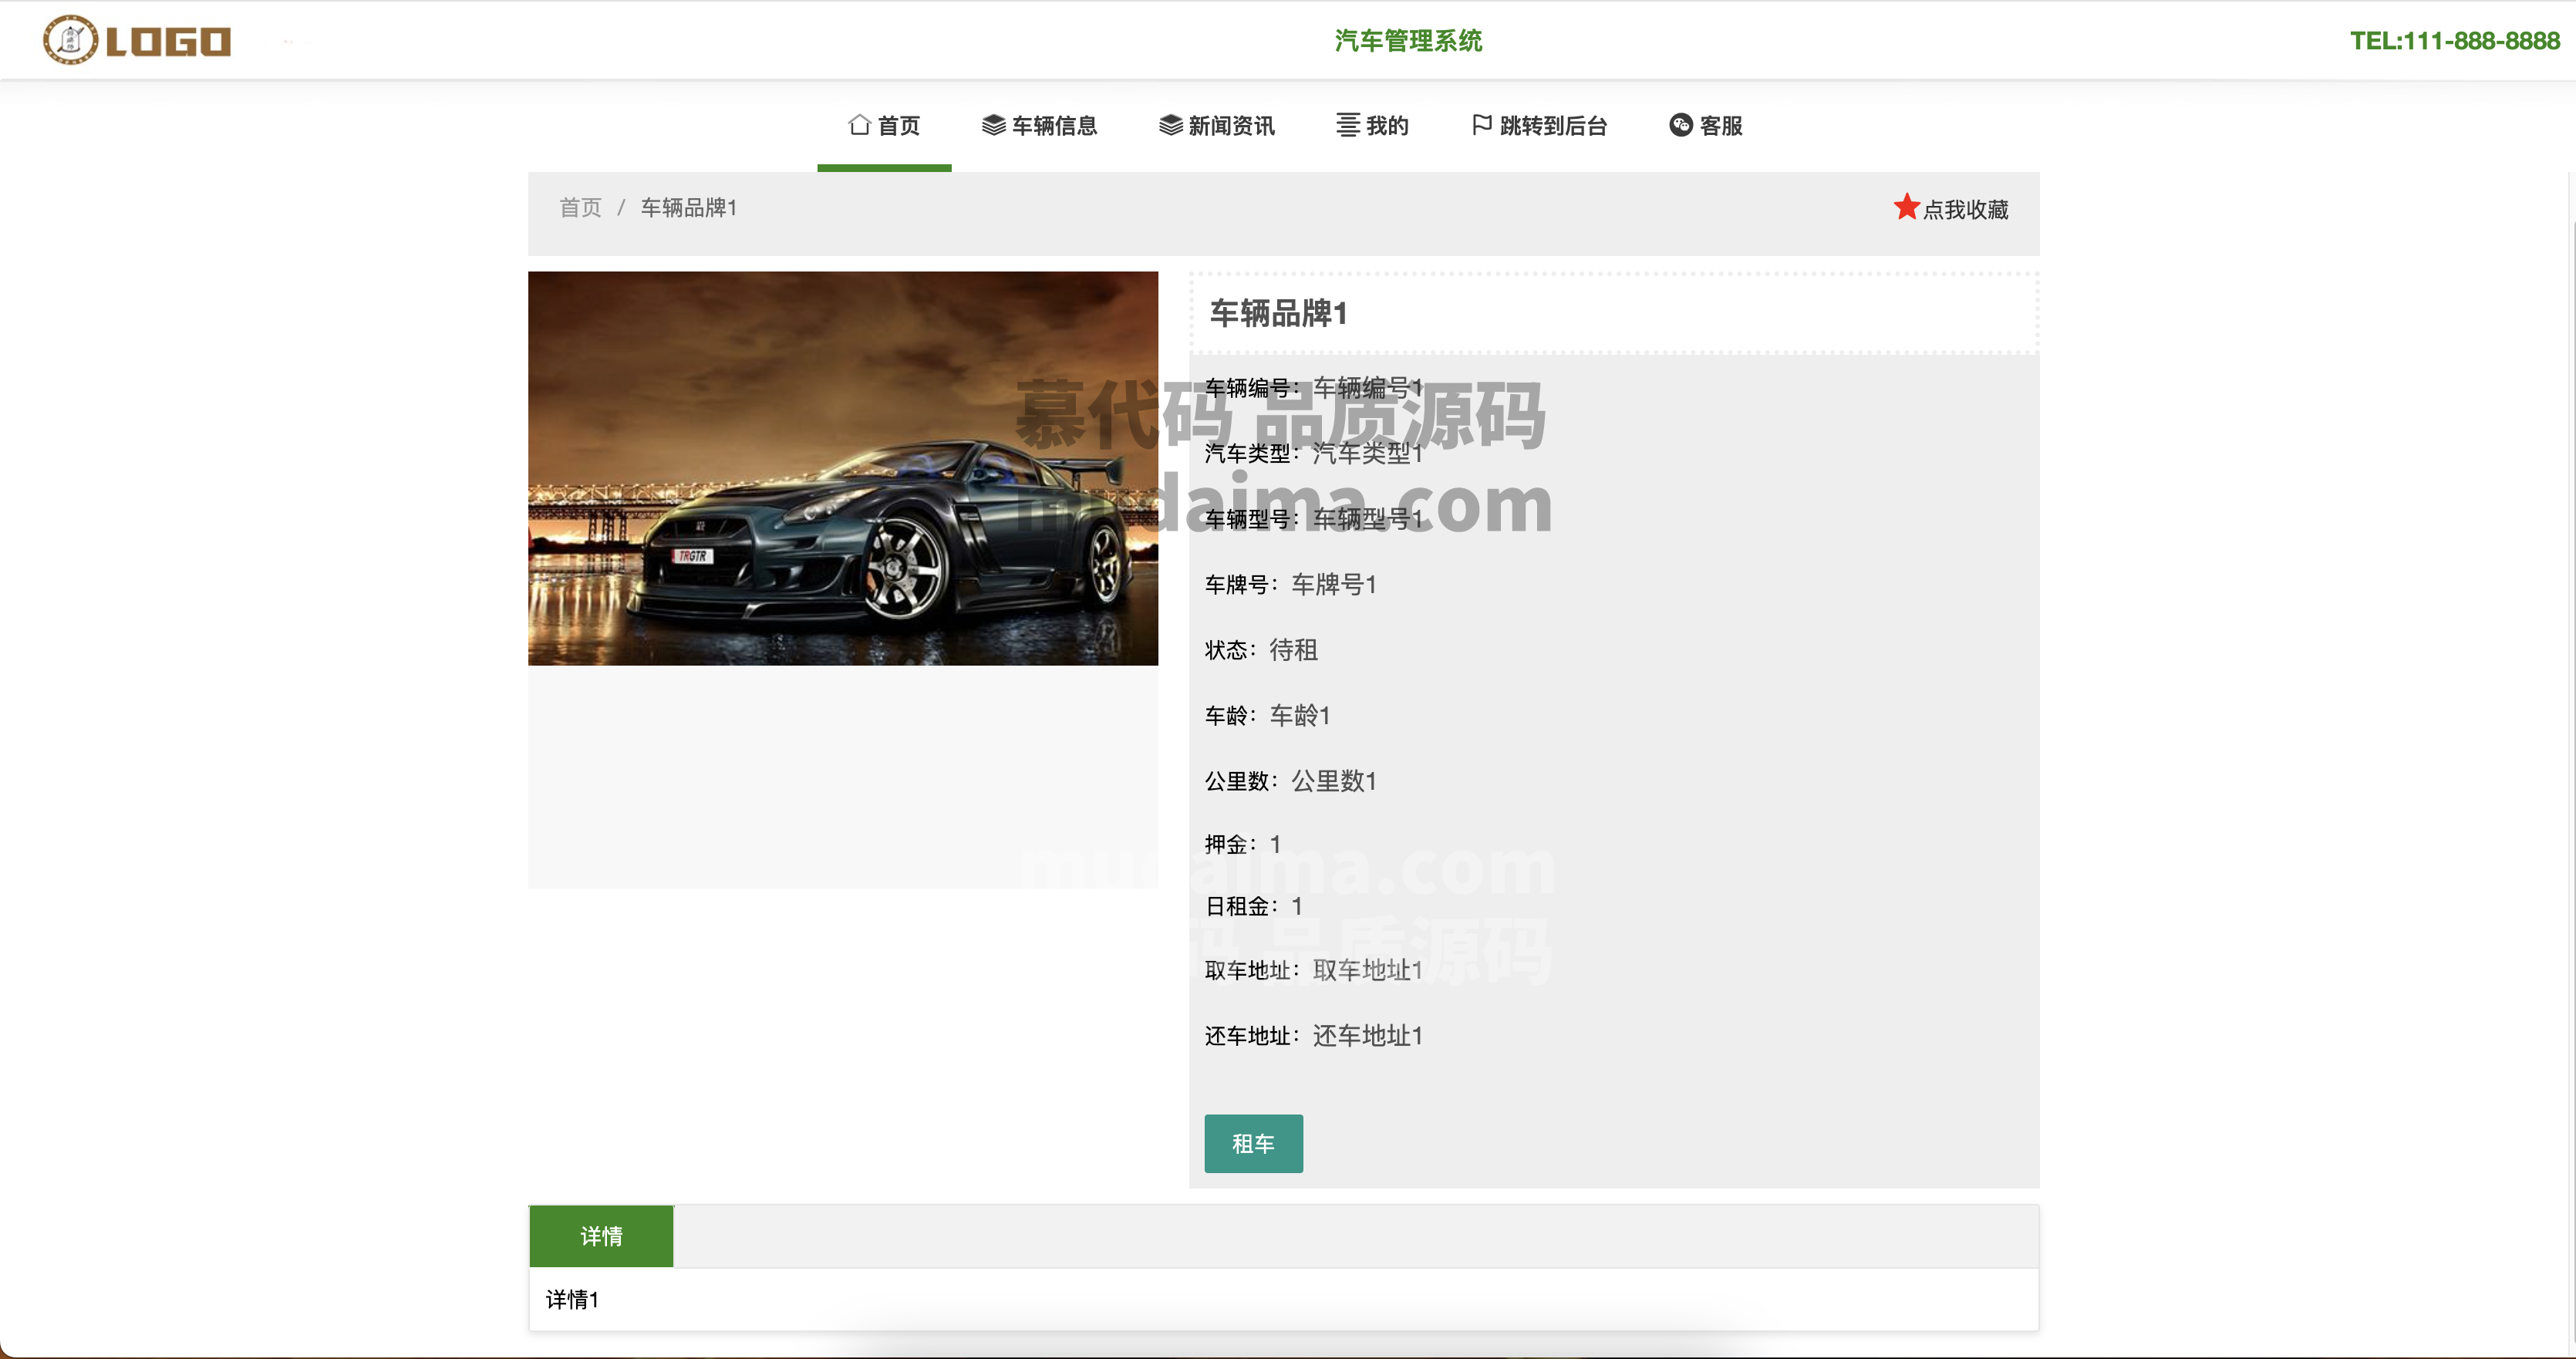Screen dimensions: 2576x1359
Task: Click the home icon in navigation
Action: point(859,125)
